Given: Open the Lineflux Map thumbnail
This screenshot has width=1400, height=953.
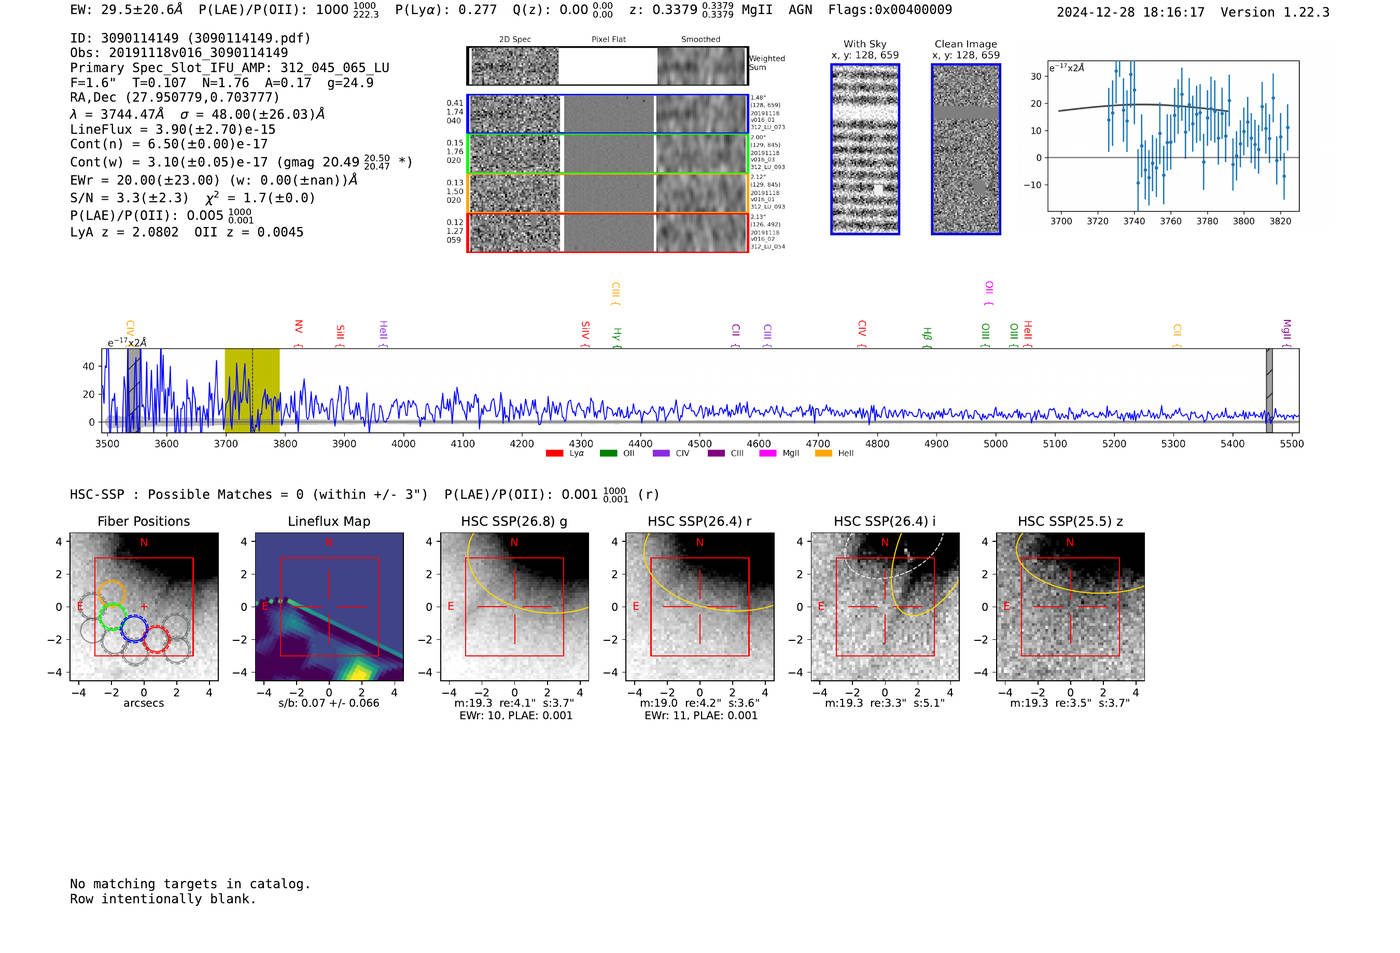Looking at the screenshot, I should coord(329,607).
